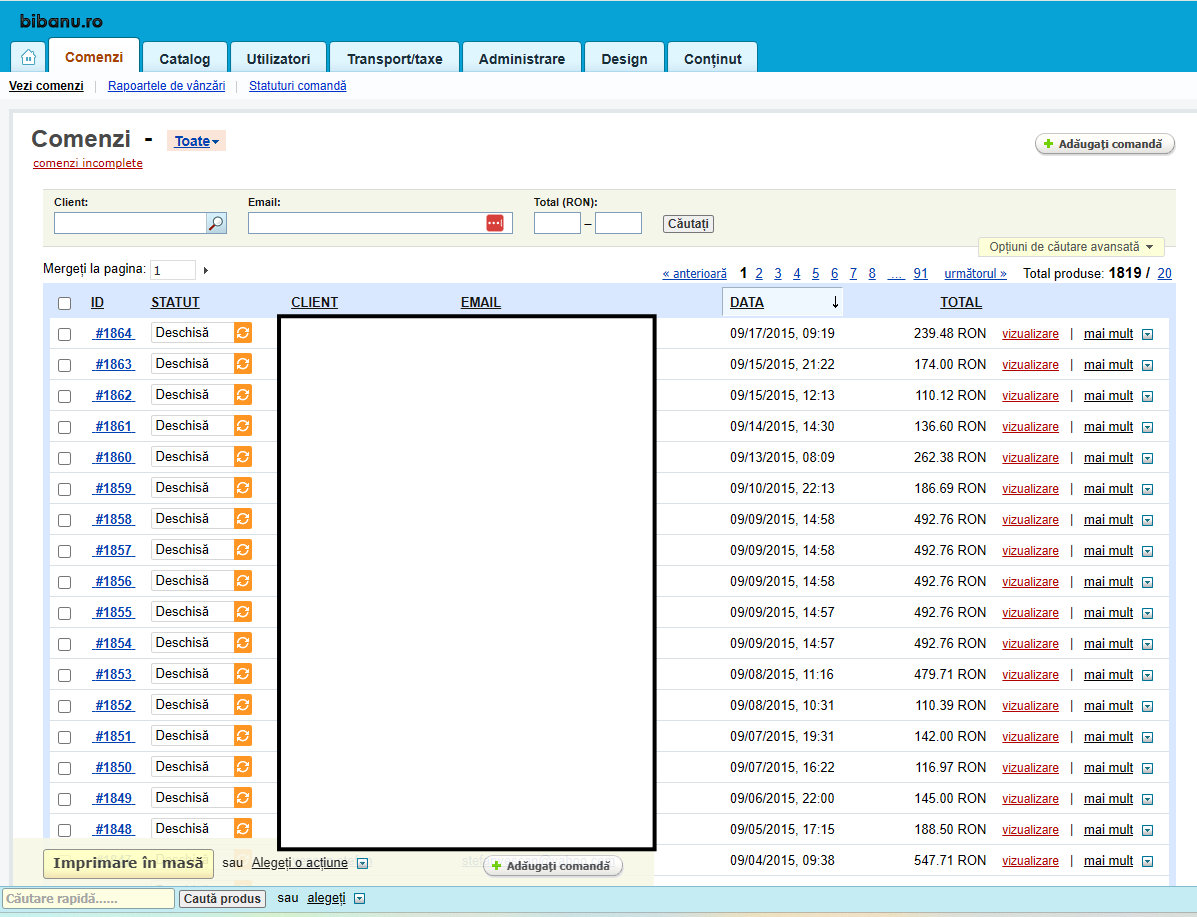Viewport: 1197px width, 917px height.
Task: Switch to the Catalog tab
Action: pyautogui.click(x=185, y=59)
